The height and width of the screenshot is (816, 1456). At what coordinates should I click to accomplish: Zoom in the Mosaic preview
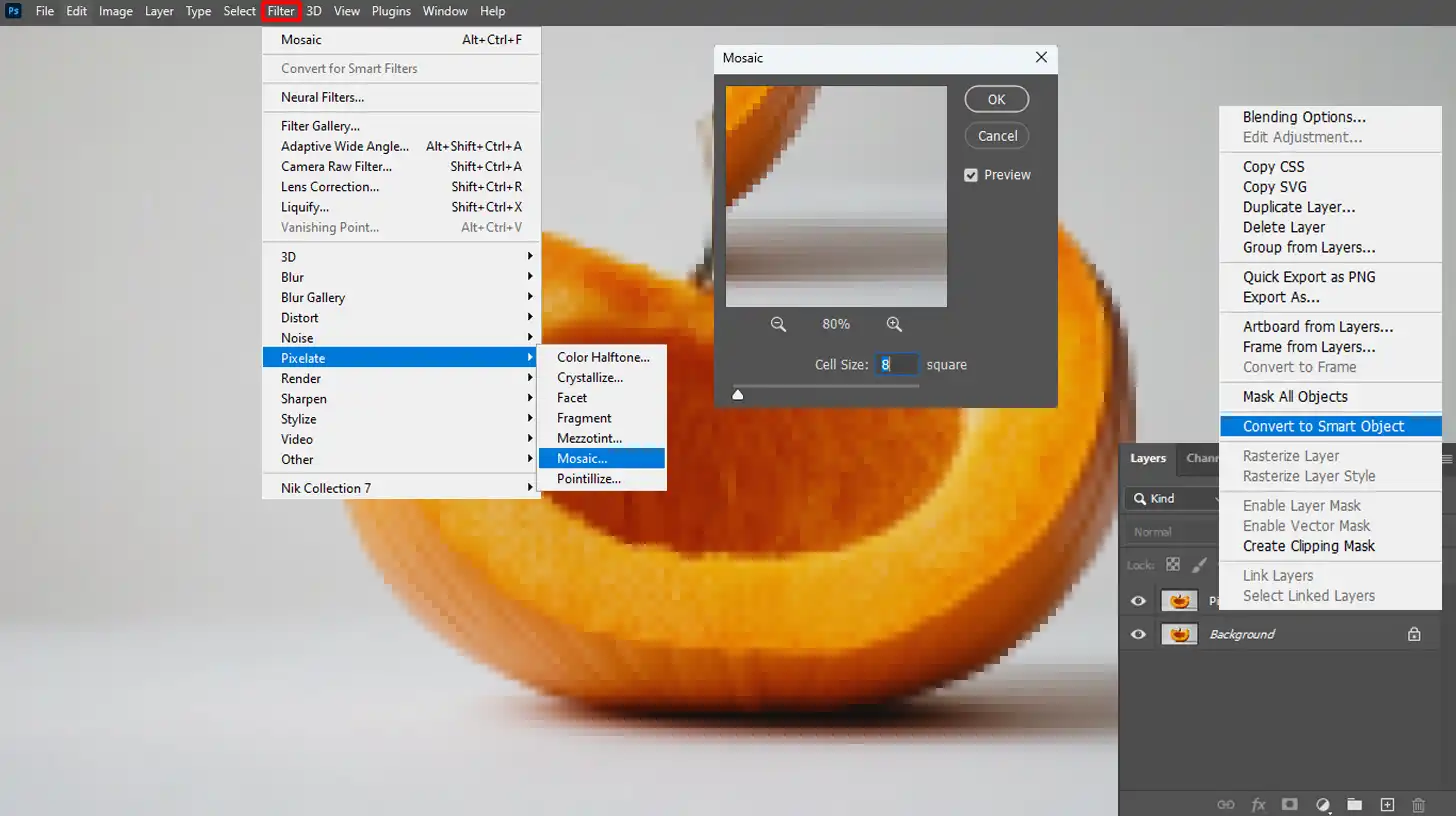[x=894, y=324]
